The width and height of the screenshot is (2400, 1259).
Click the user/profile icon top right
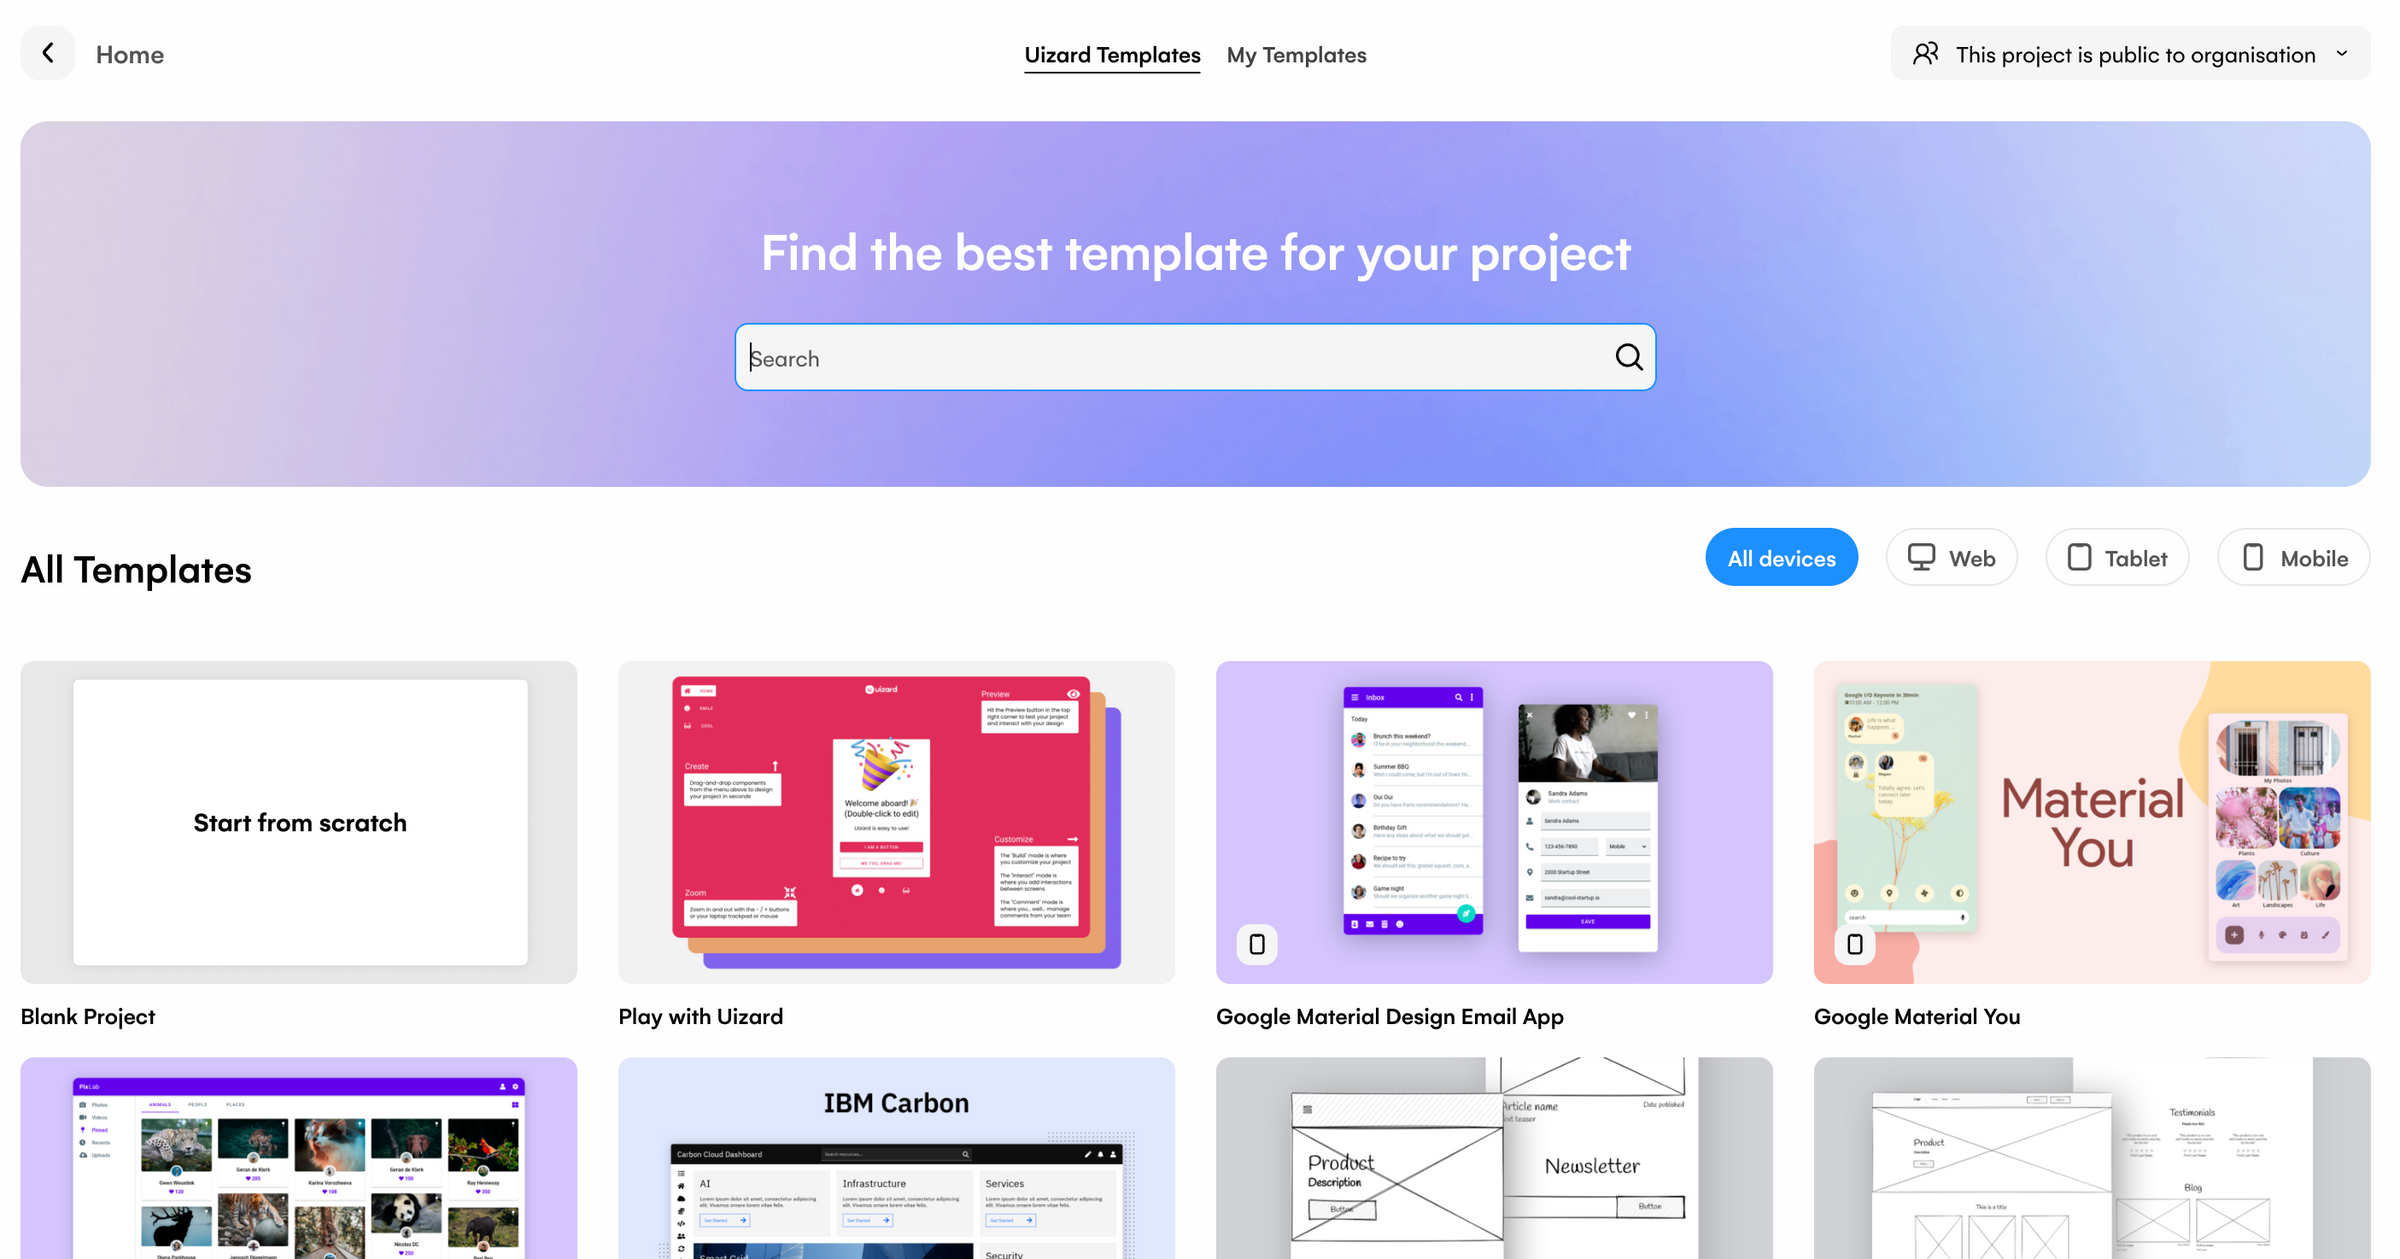(x=1925, y=52)
